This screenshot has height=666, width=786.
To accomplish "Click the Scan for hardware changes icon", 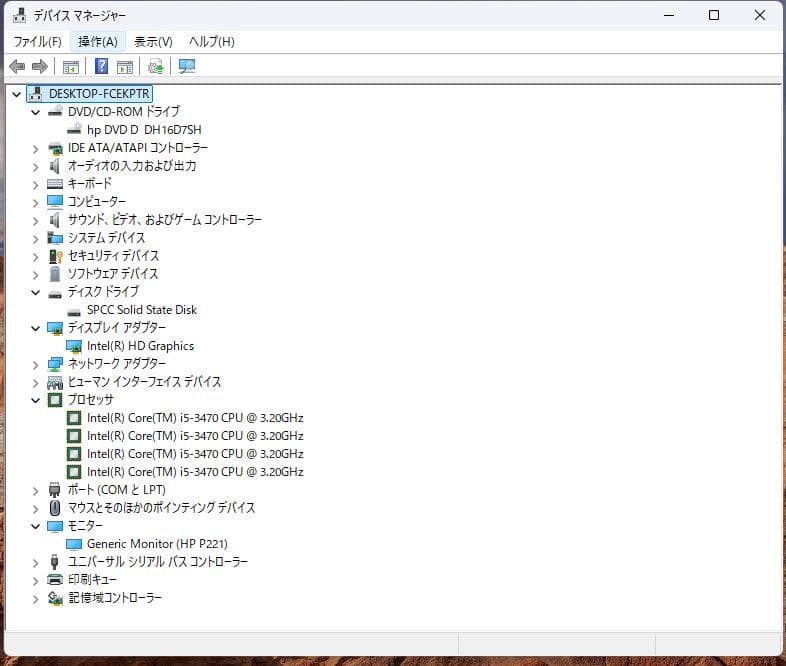I will (x=187, y=67).
